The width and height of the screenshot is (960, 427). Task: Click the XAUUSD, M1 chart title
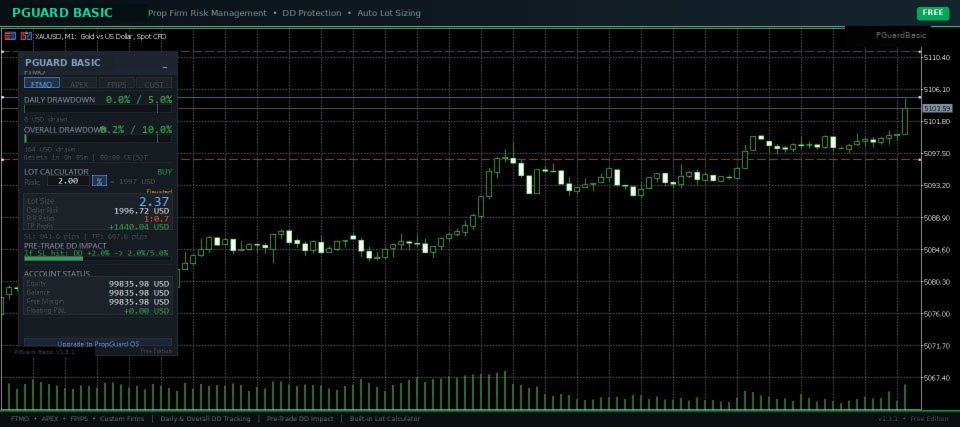click(x=101, y=36)
